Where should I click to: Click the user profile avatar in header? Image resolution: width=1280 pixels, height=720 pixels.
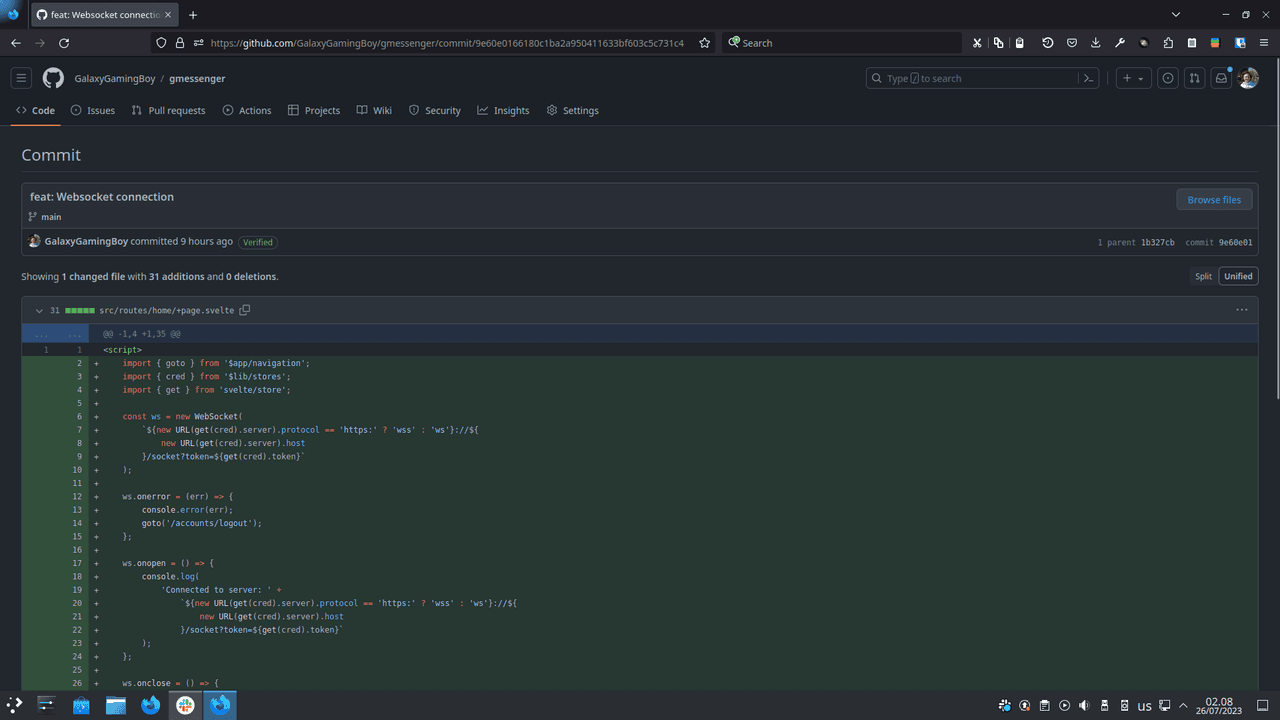[x=1248, y=78]
